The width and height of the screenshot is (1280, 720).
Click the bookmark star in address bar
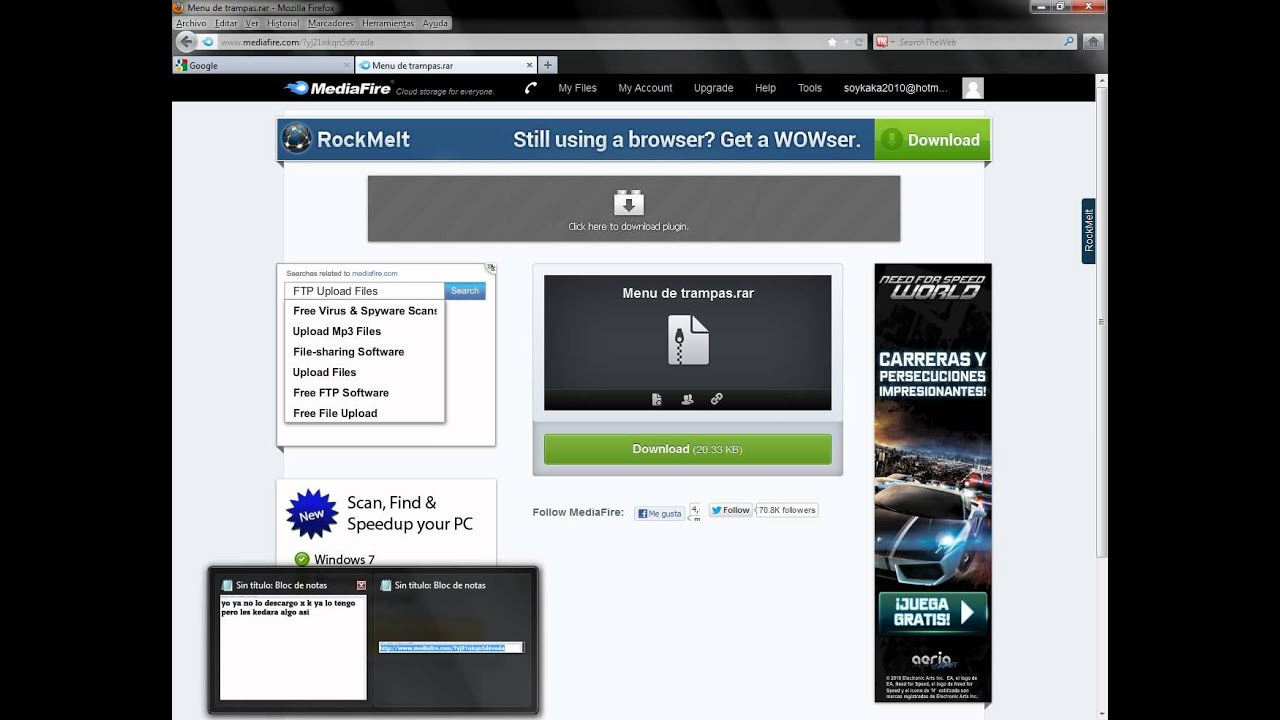[832, 42]
